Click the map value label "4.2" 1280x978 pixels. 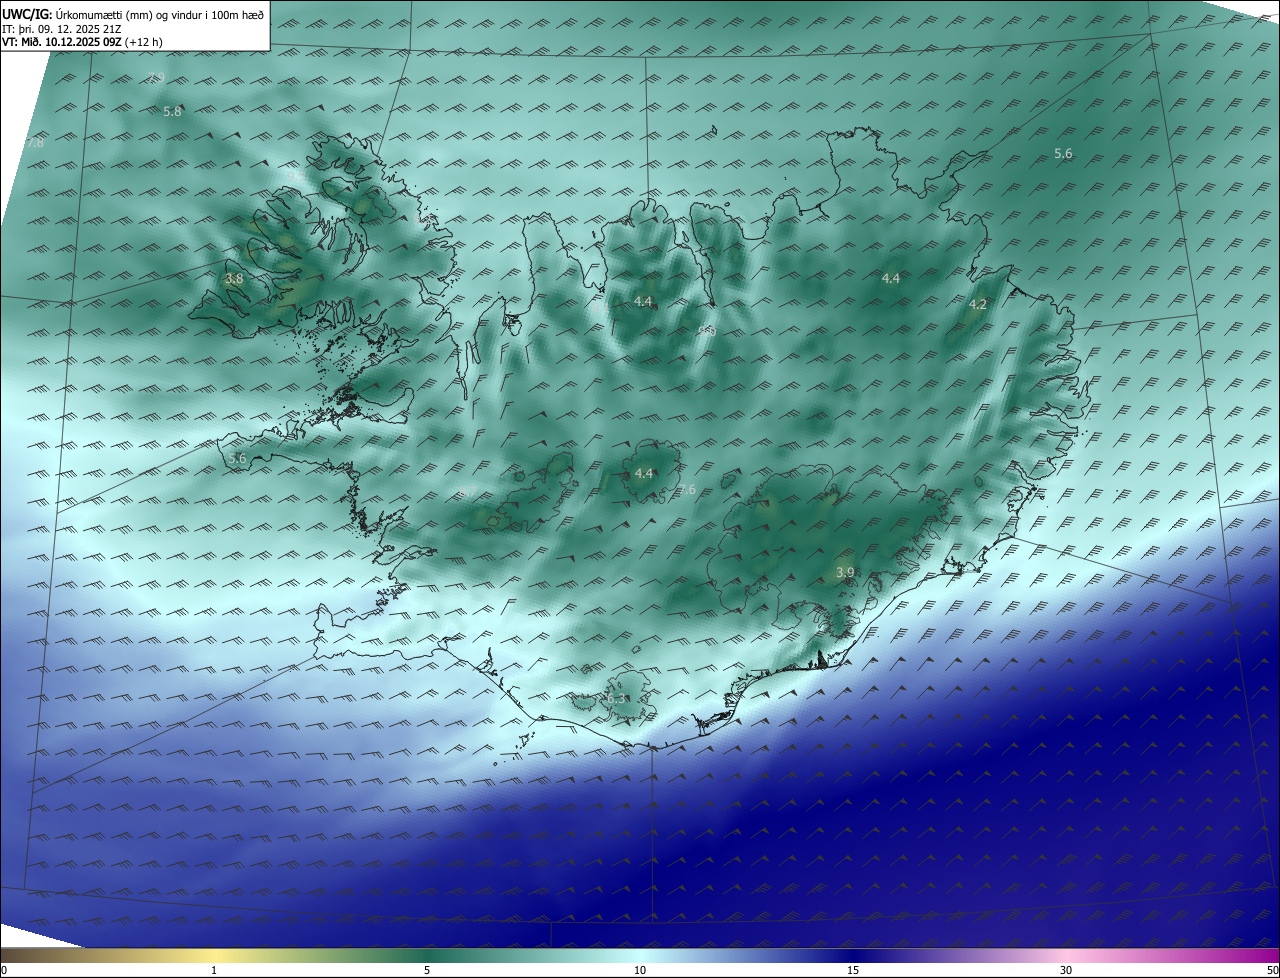click(978, 305)
